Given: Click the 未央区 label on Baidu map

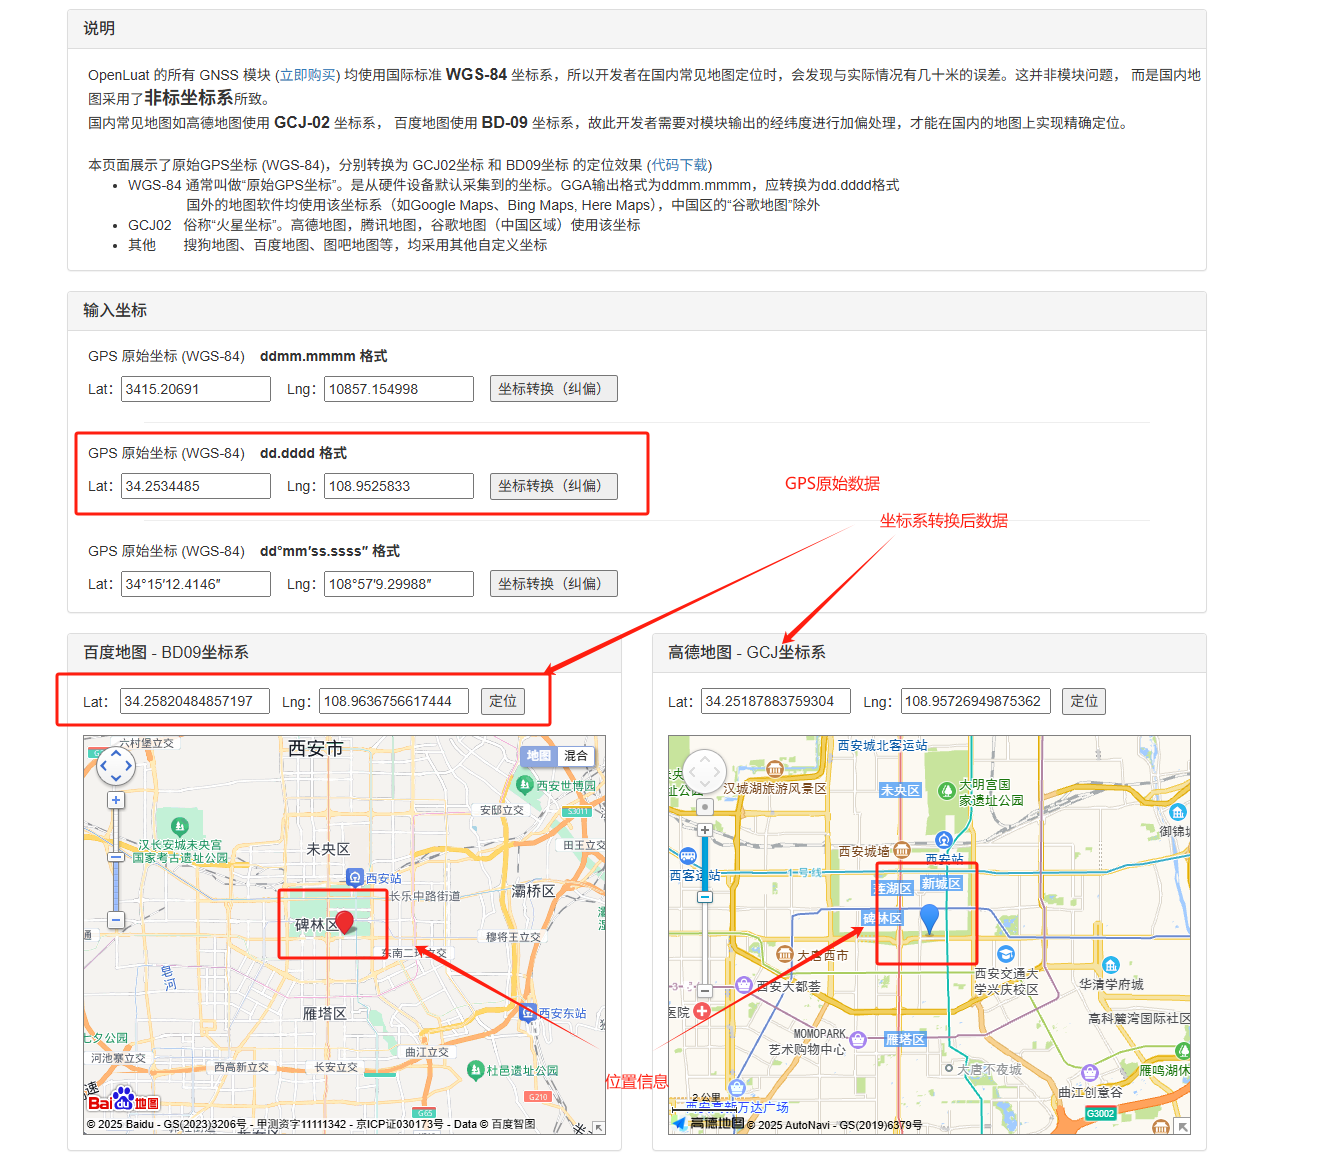Looking at the screenshot, I should (328, 849).
